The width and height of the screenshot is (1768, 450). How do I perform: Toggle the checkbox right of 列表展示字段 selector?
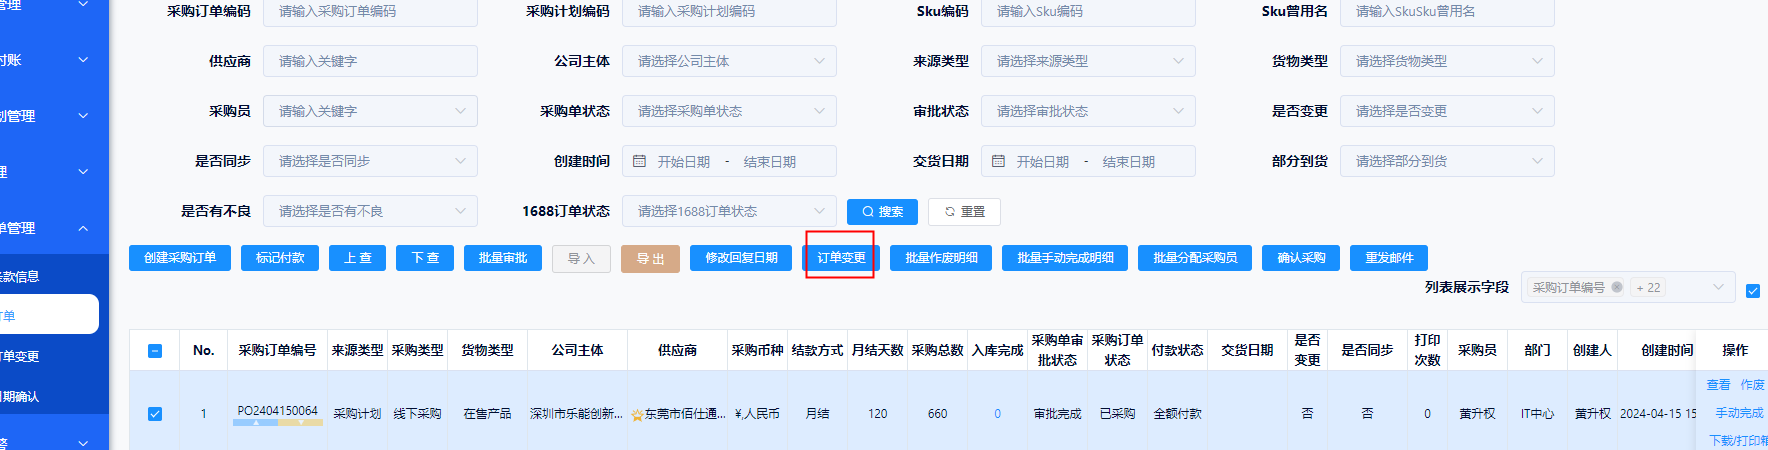coord(1753,290)
